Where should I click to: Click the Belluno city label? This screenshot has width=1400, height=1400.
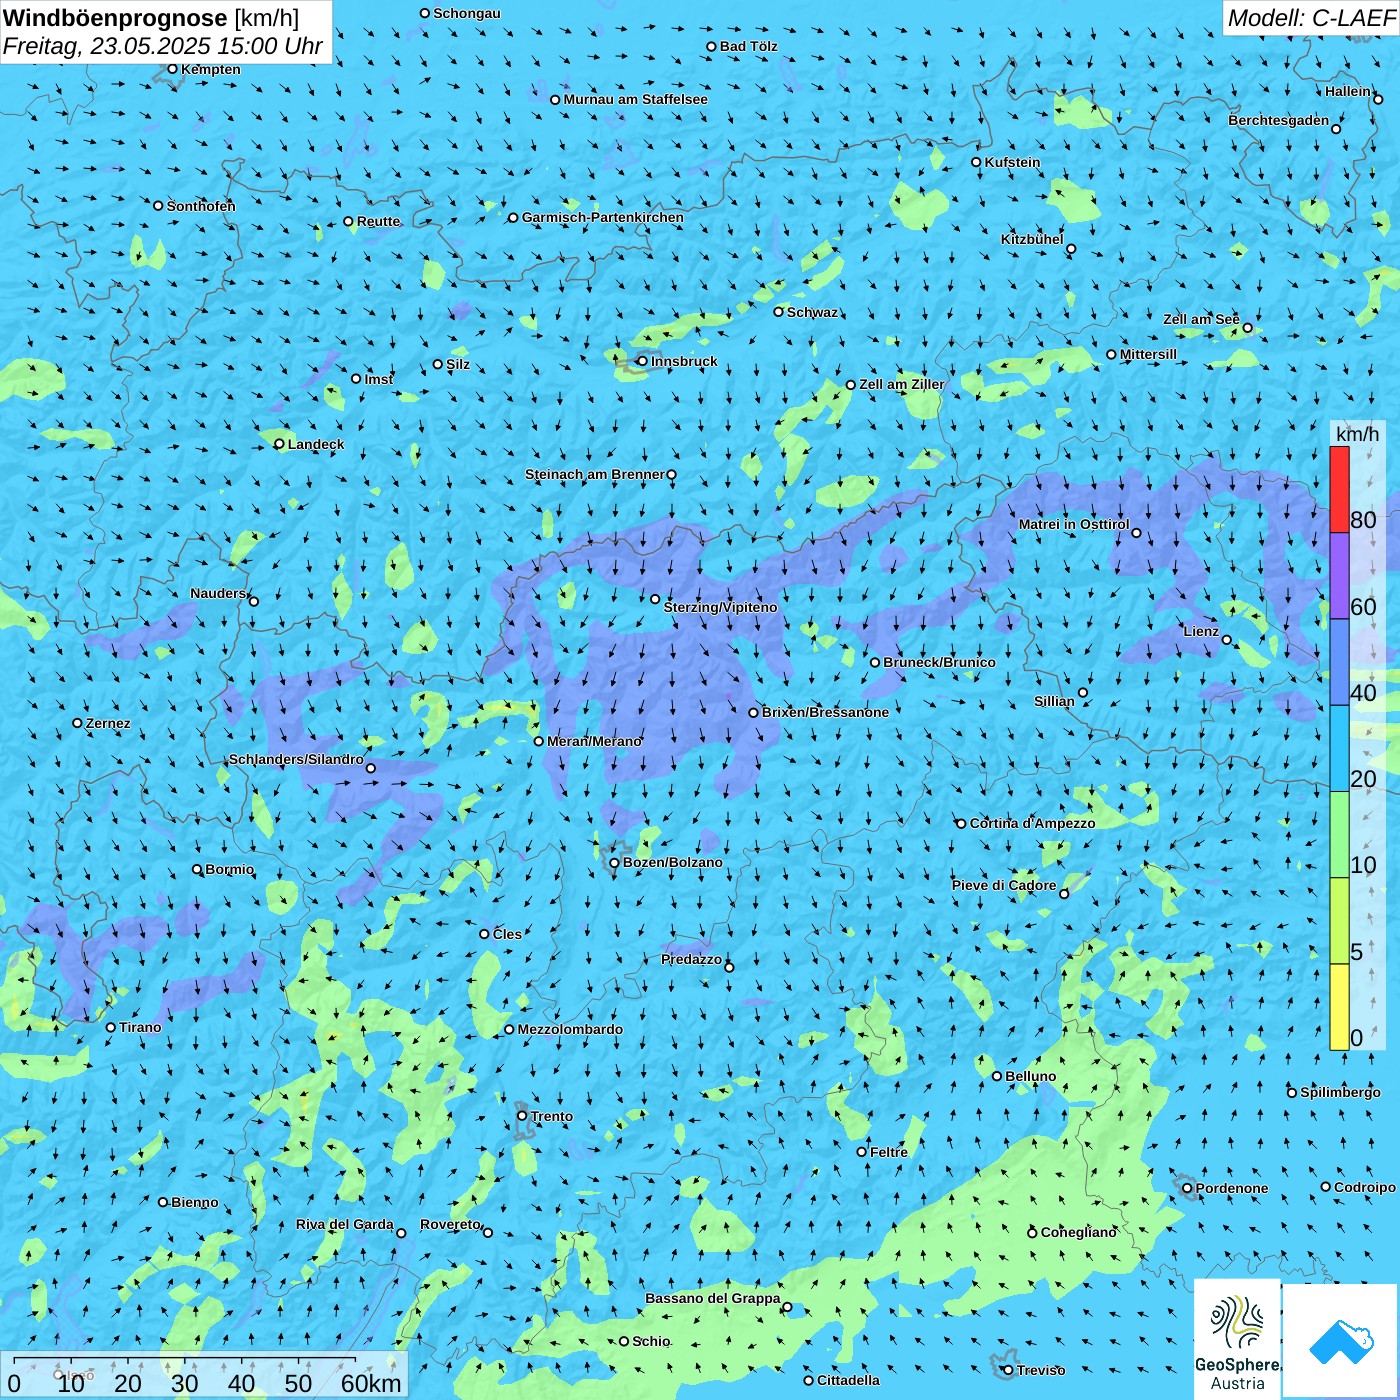pyautogui.click(x=1030, y=1076)
